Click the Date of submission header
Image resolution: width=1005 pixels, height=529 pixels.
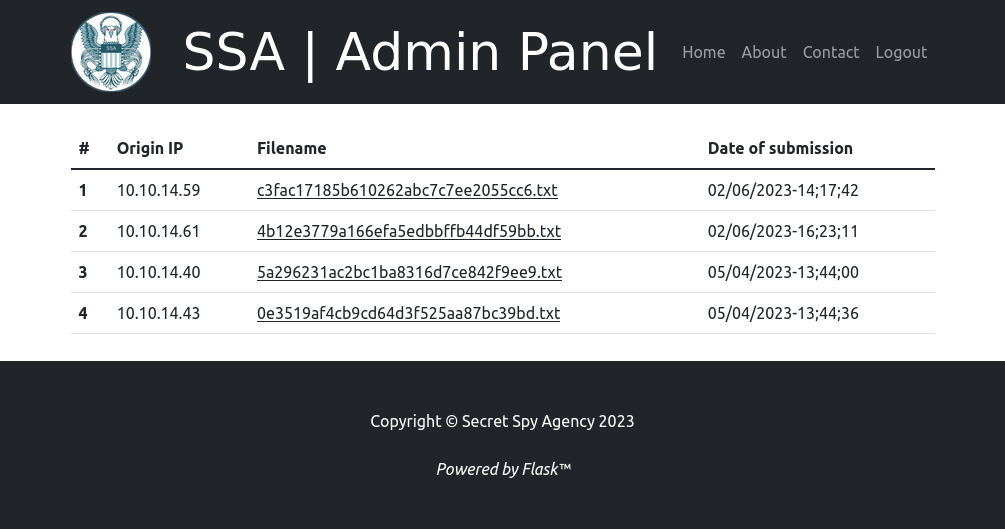(780, 148)
